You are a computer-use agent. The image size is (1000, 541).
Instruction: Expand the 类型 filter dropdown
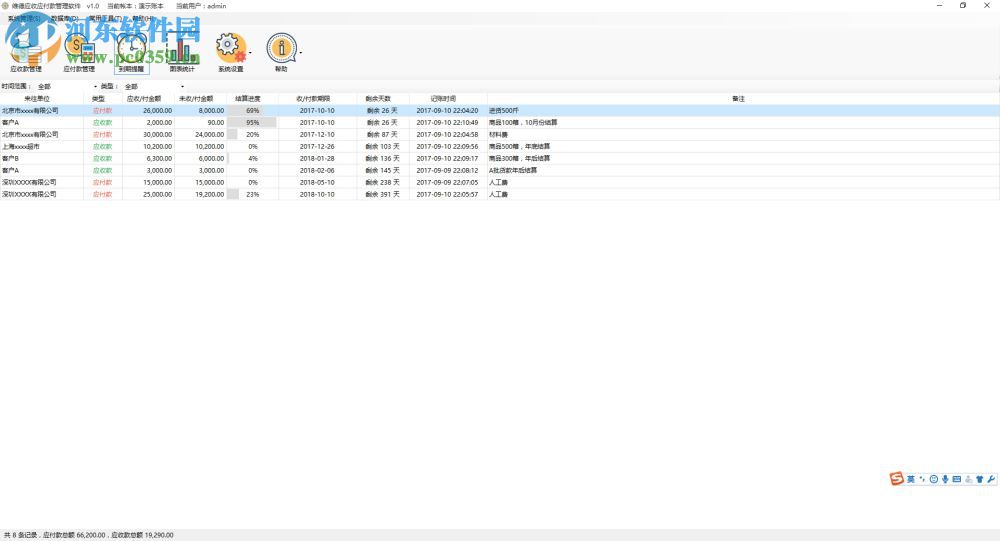pos(182,87)
